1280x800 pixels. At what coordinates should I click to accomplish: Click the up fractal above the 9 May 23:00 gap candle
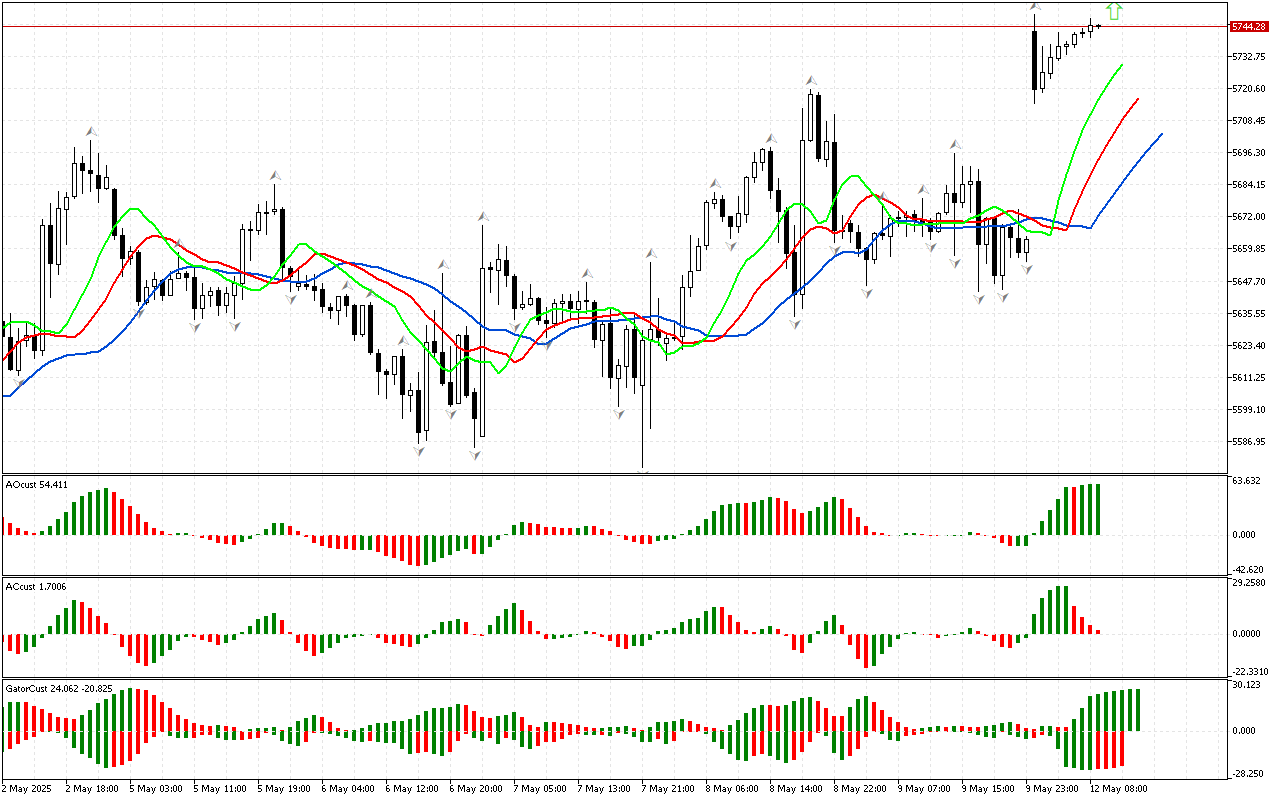pyautogui.click(x=1035, y=7)
